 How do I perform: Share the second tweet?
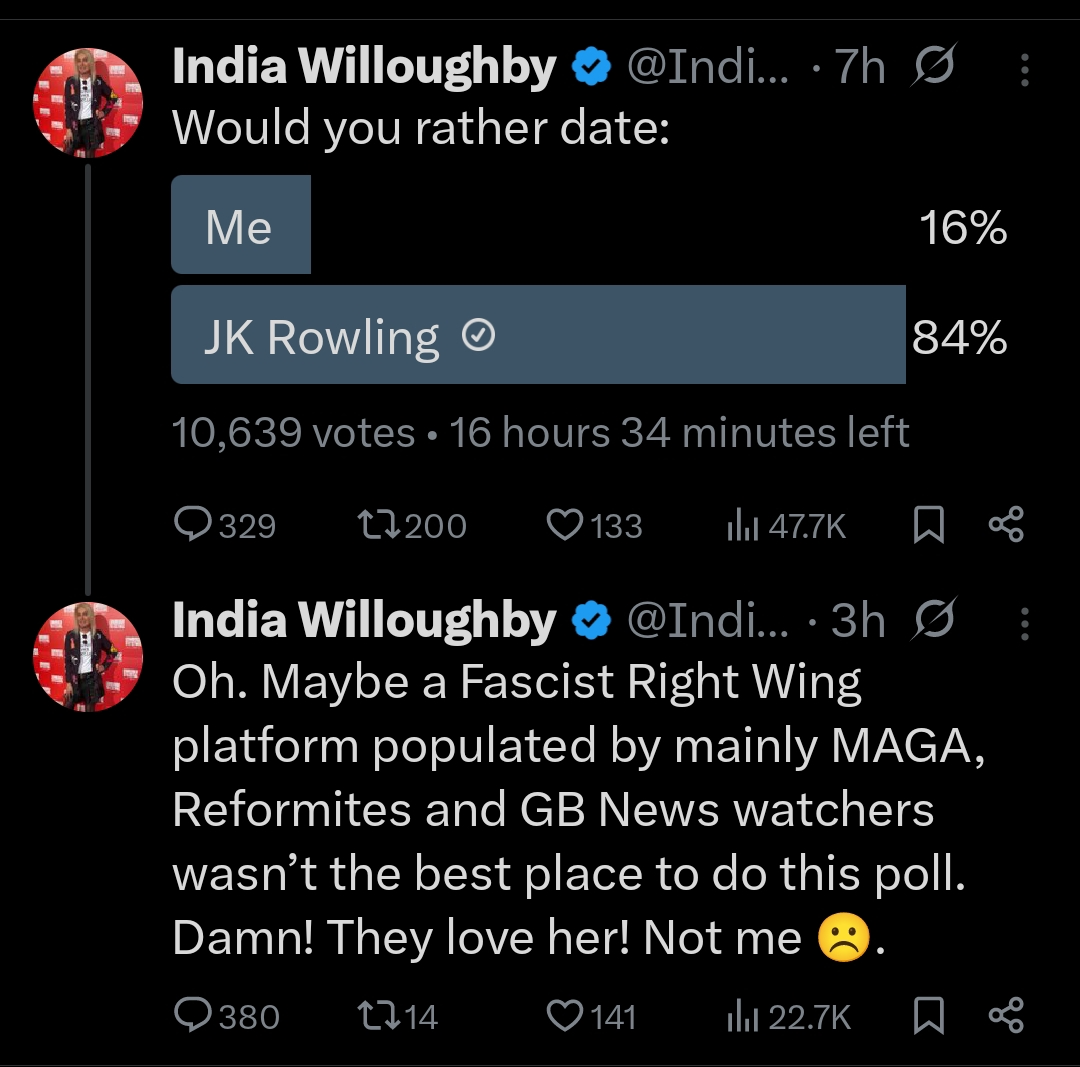pos(1005,1016)
